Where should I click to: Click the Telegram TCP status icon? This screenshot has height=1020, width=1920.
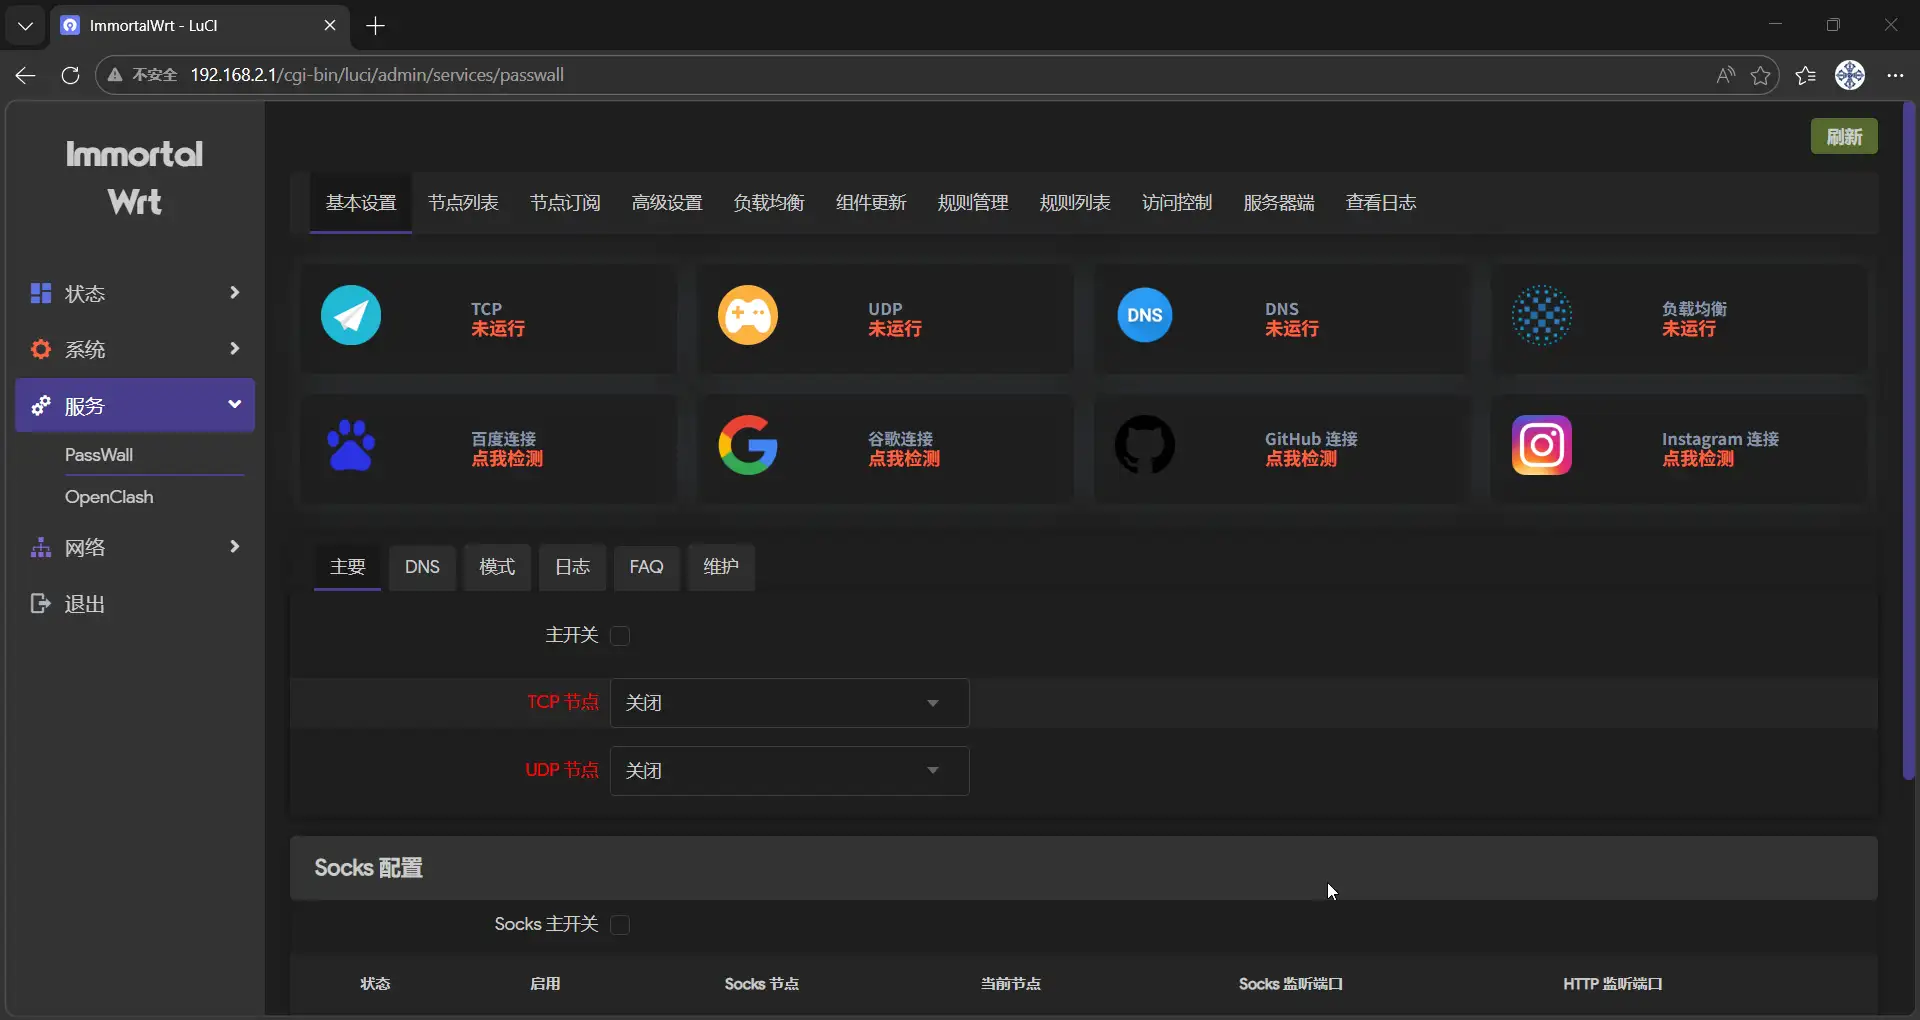(x=351, y=316)
